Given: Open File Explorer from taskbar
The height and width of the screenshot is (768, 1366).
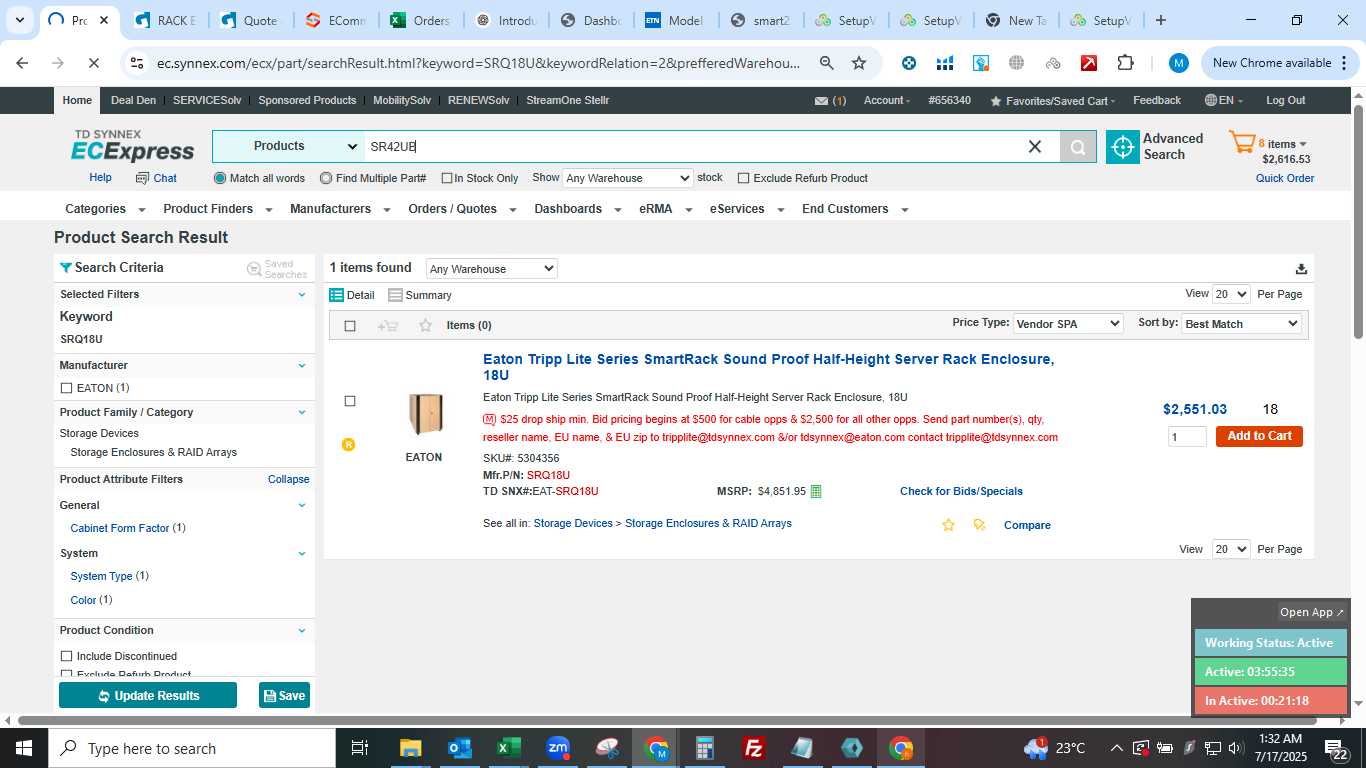Looking at the screenshot, I should pyautogui.click(x=410, y=748).
